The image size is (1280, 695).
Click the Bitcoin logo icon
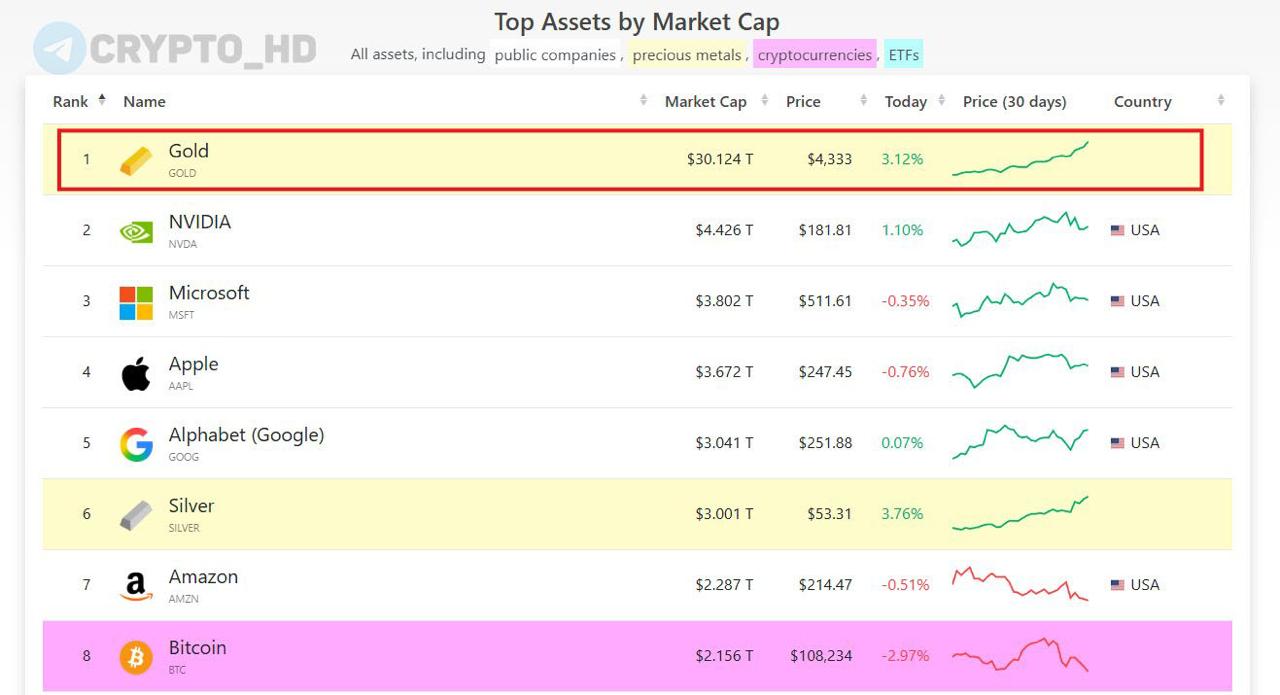pyautogui.click(x=136, y=657)
